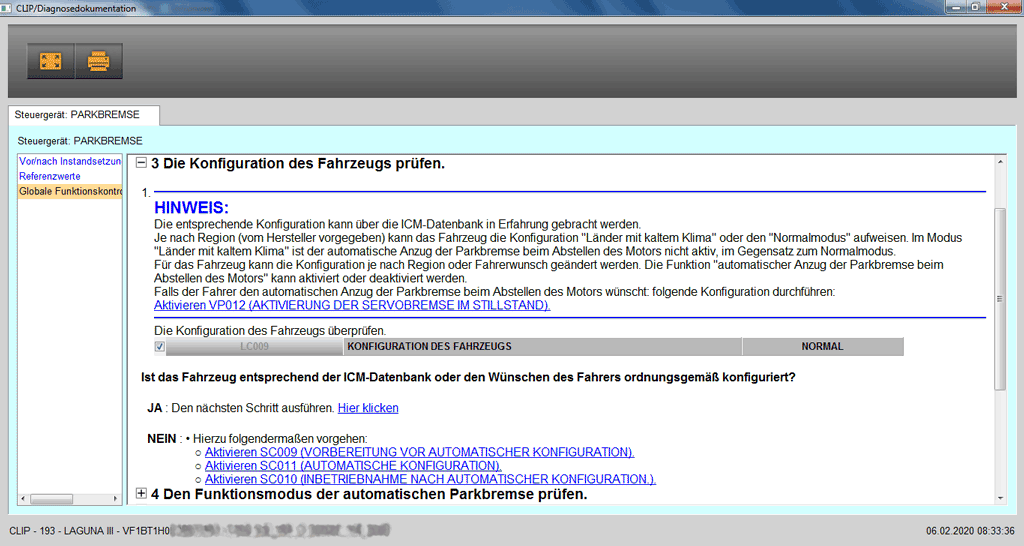Click the fullscreen expand toolbar icon
Viewport: 1024px width, 546px height.
point(50,61)
